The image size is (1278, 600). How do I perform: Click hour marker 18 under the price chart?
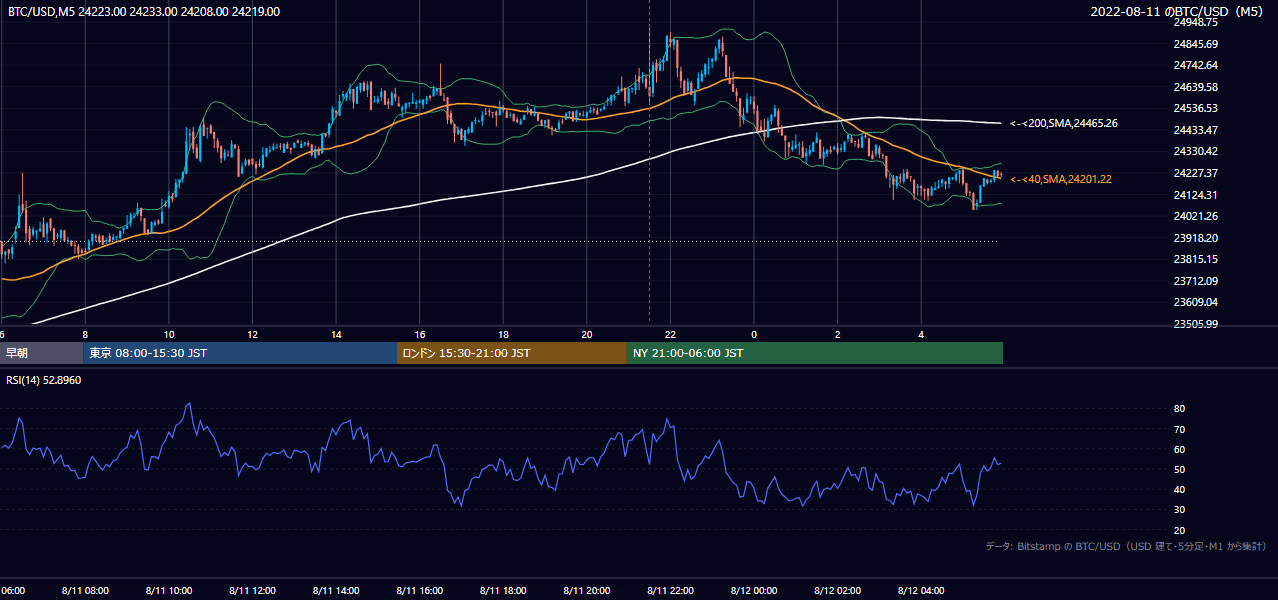pyautogui.click(x=504, y=335)
